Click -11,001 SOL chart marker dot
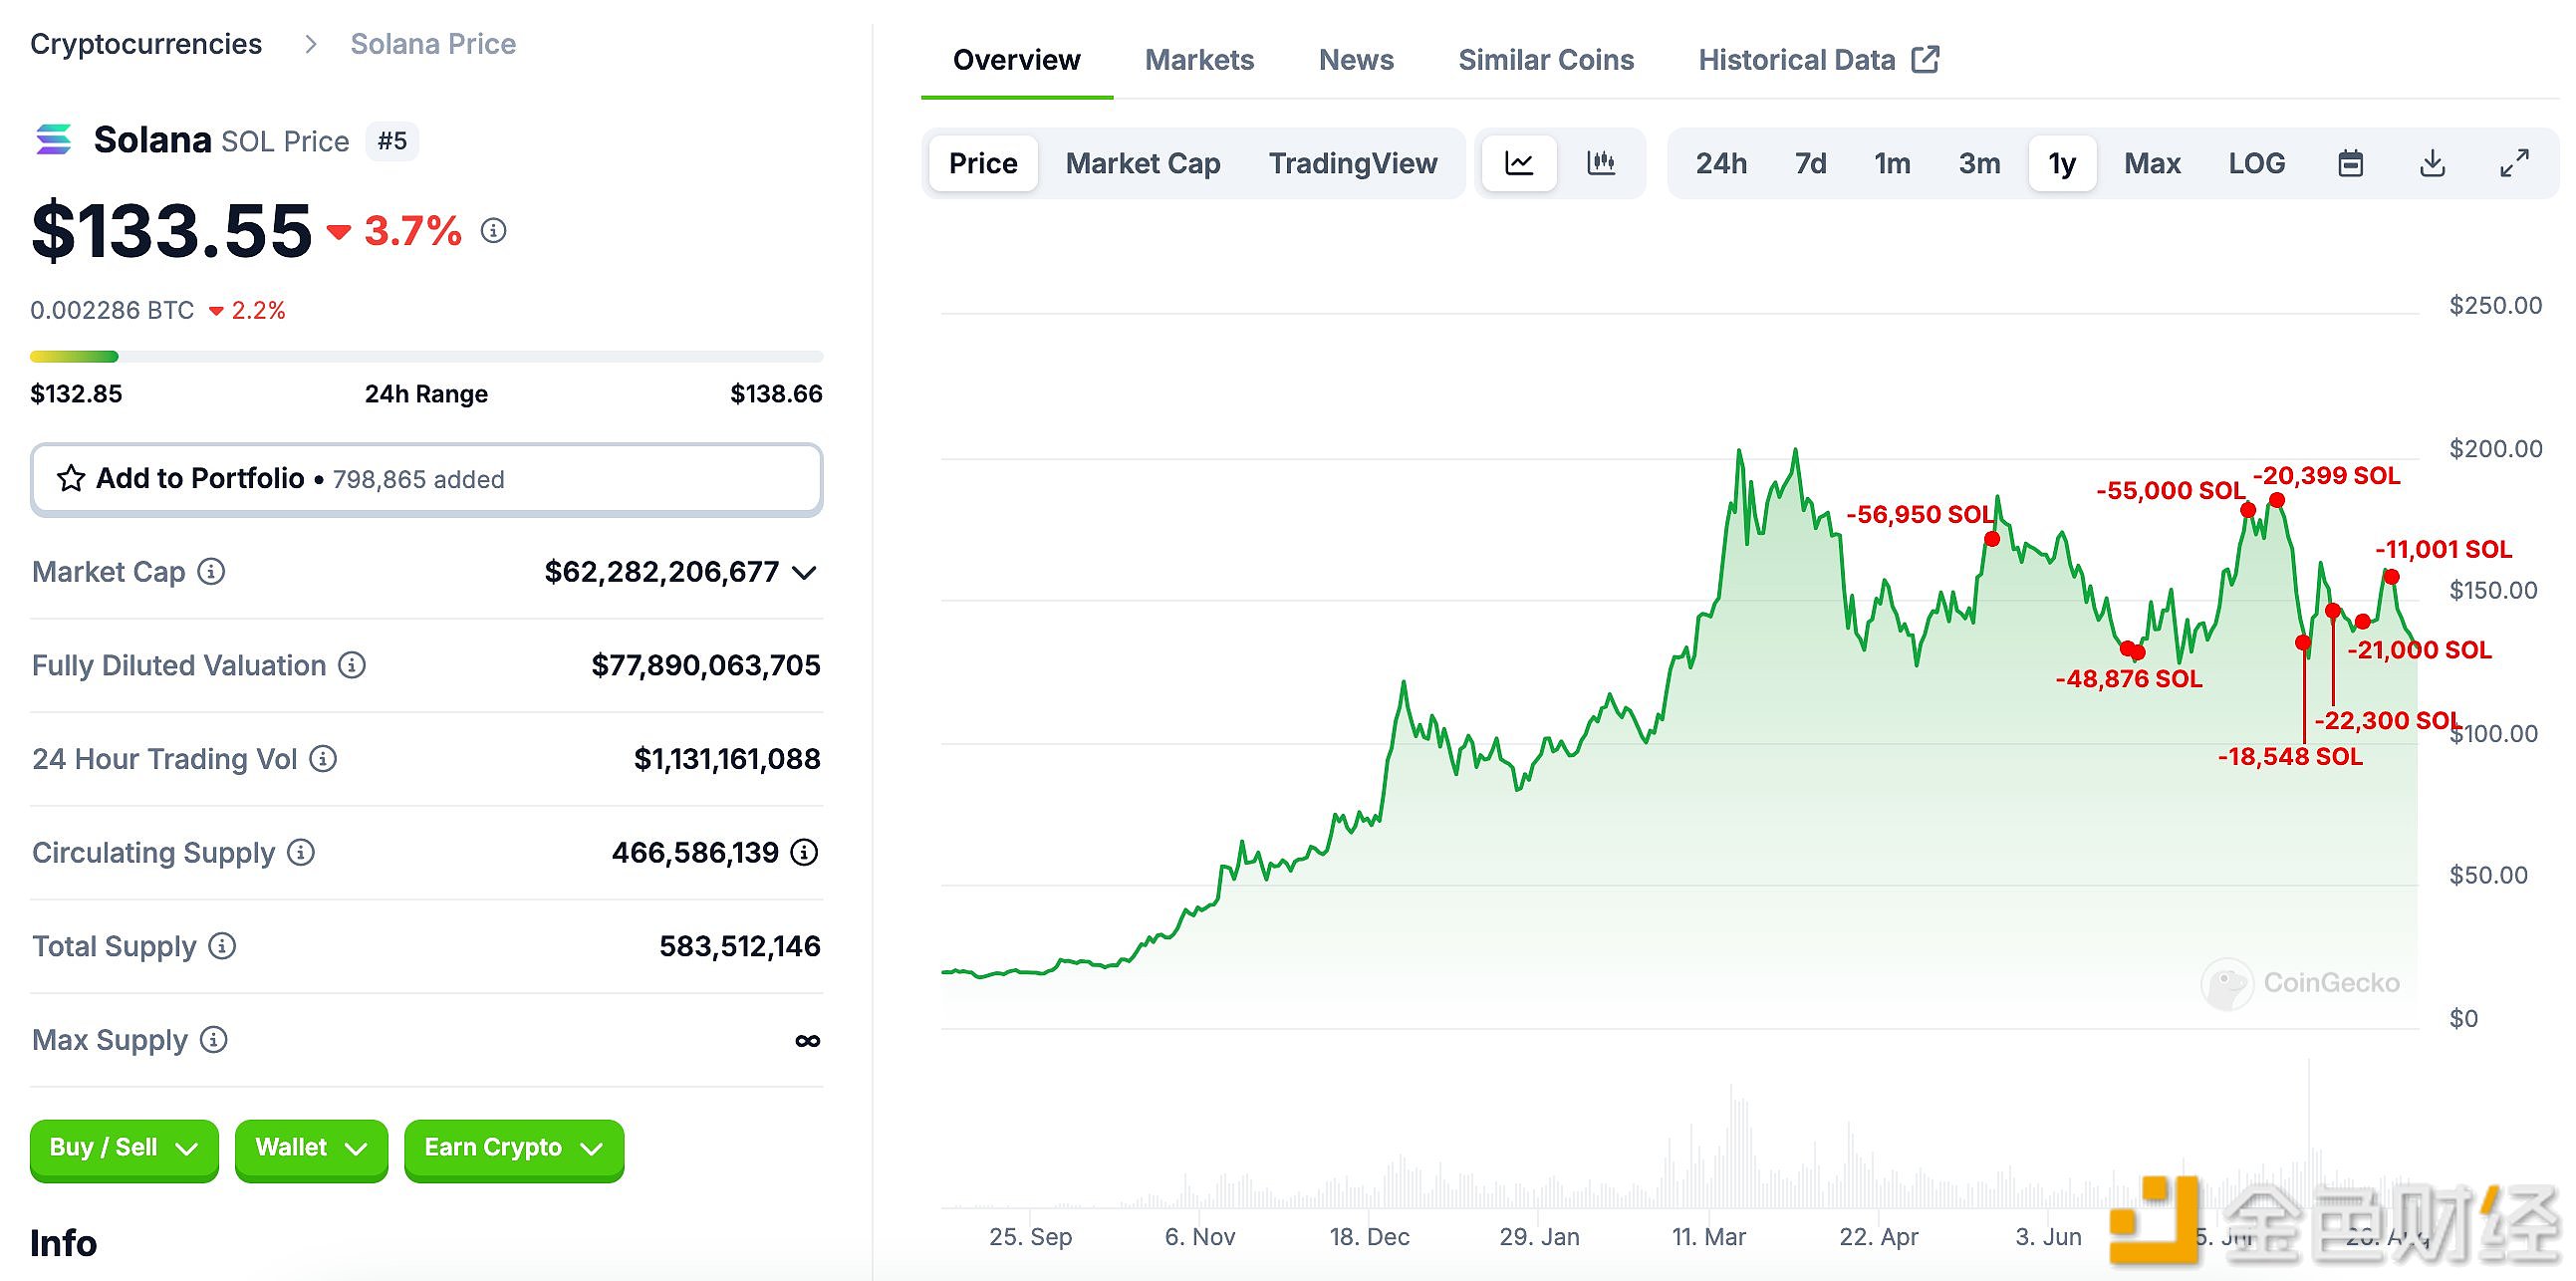 (2392, 576)
